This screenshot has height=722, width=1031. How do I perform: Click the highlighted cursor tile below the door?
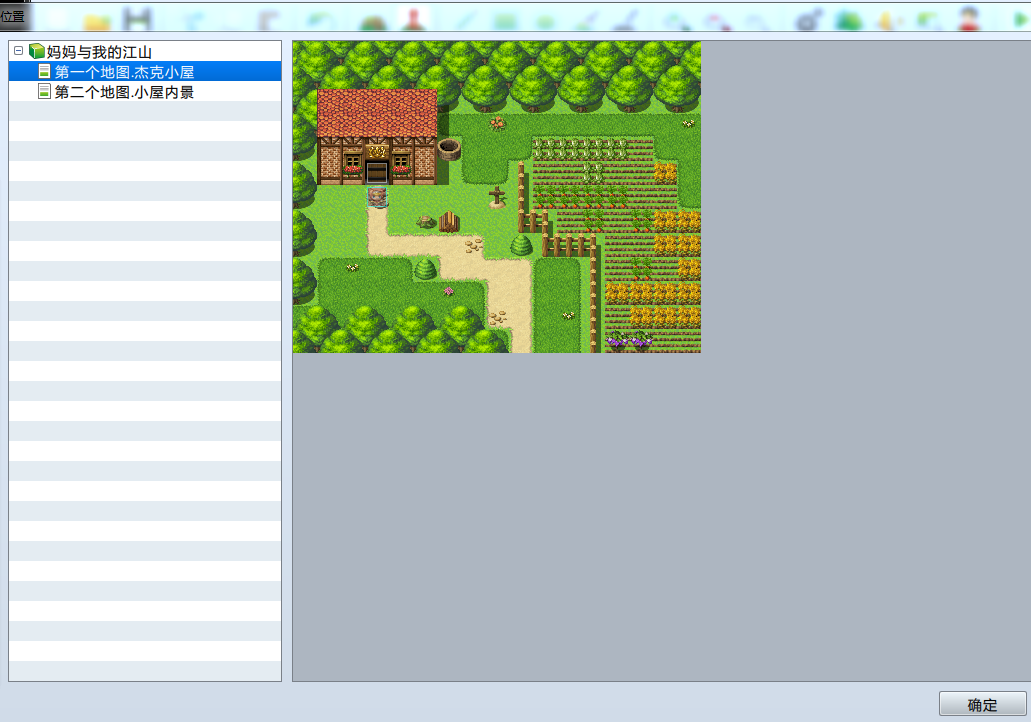377,197
